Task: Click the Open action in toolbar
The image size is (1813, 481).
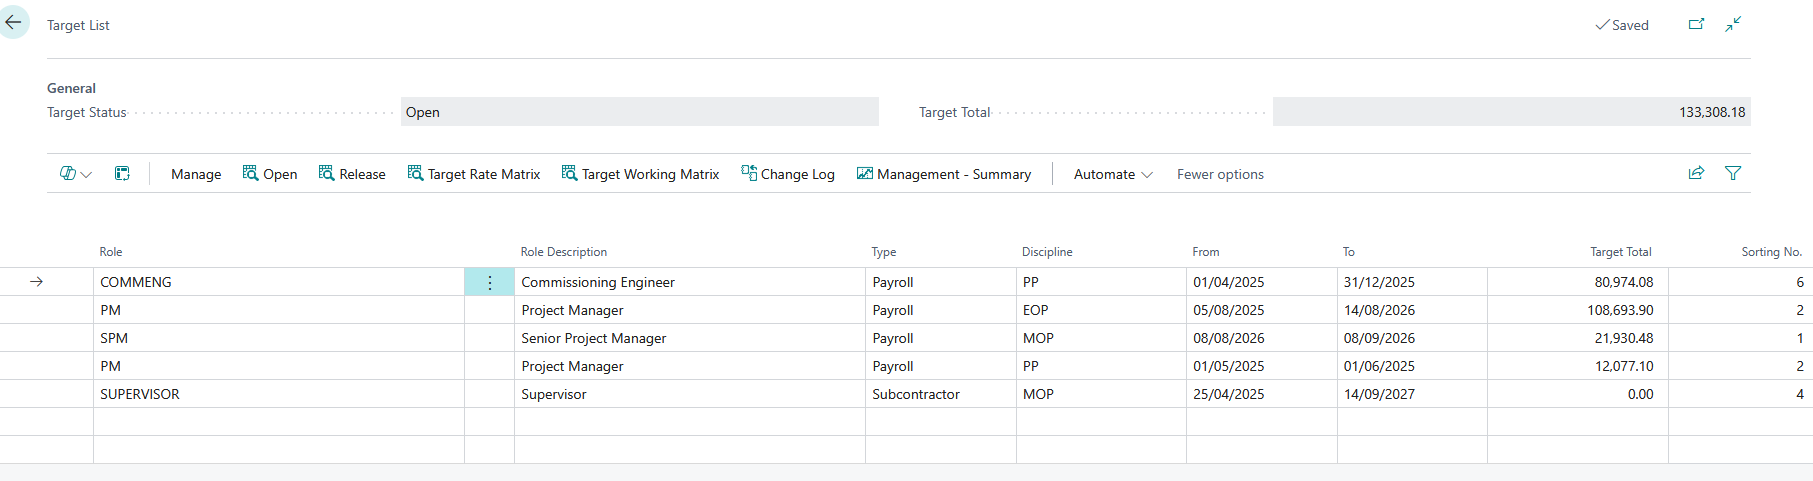Action: (x=270, y=174)
